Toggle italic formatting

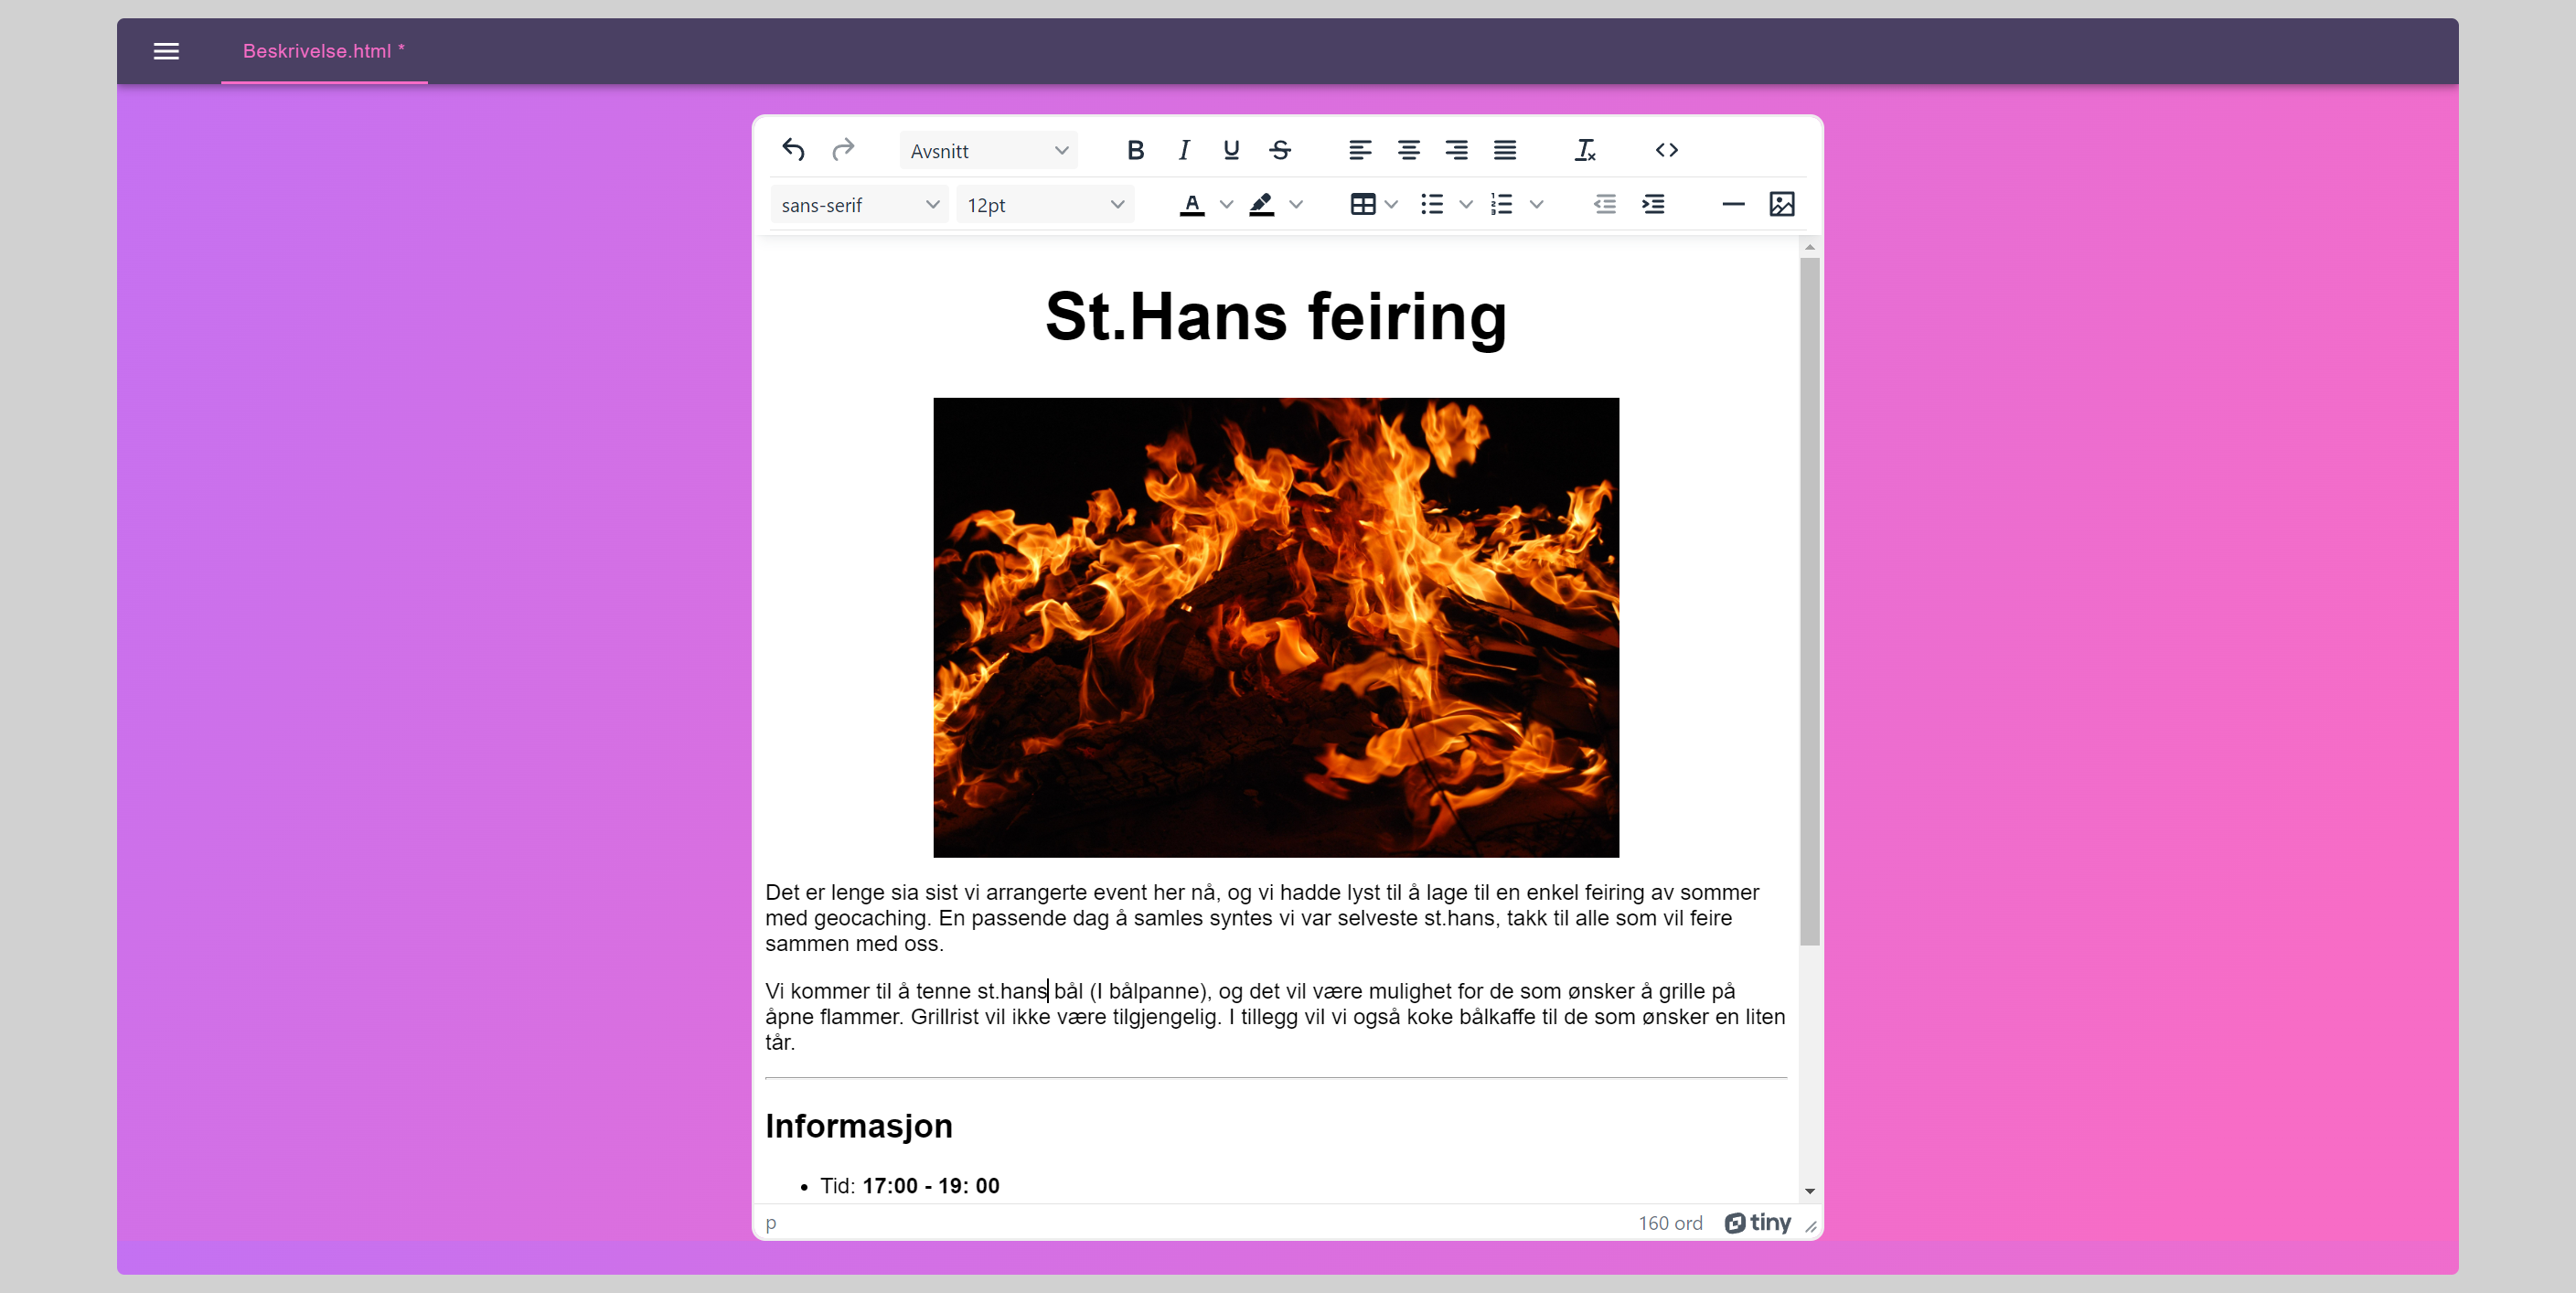pyautogui.click(x=1184, y=150)
